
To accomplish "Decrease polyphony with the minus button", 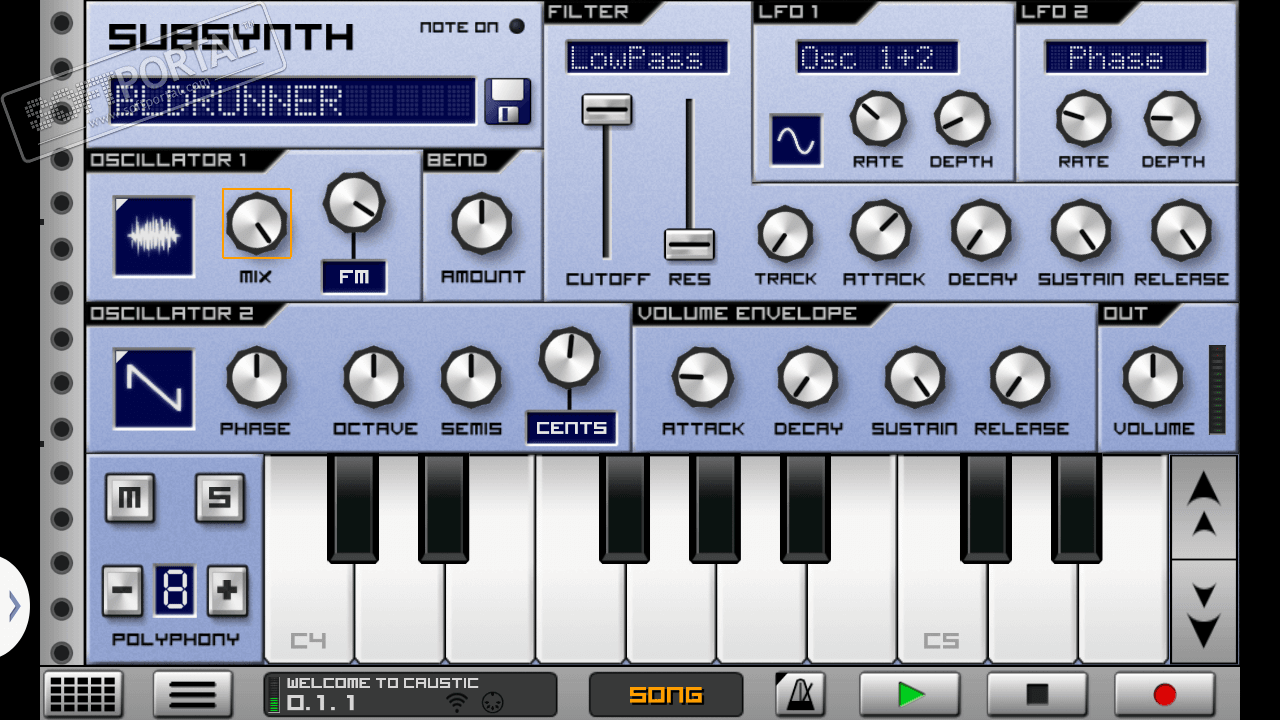I will [x=123, y=591].
